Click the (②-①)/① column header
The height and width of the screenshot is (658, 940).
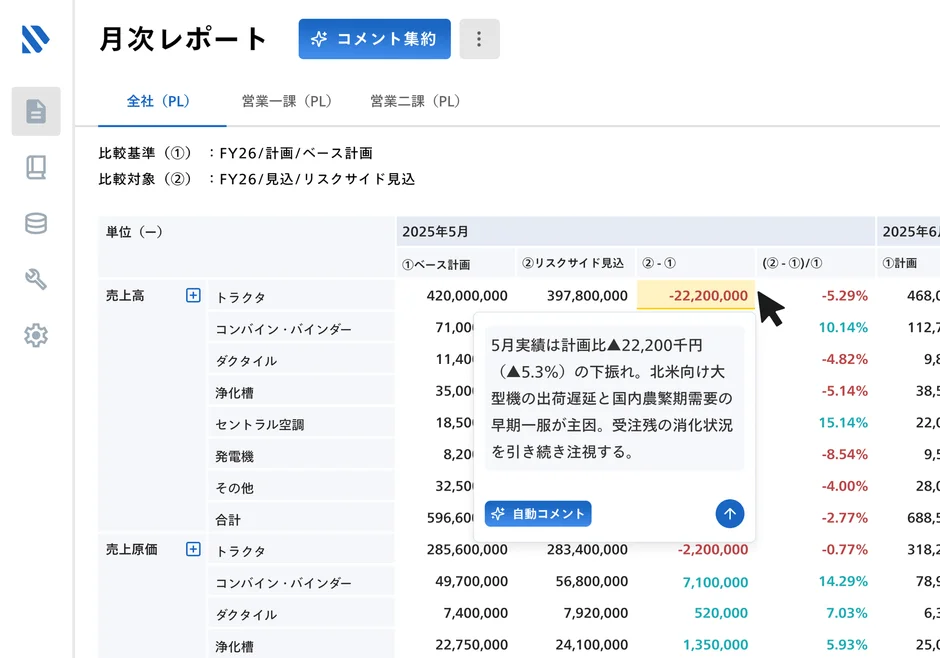tap(815, 264)
